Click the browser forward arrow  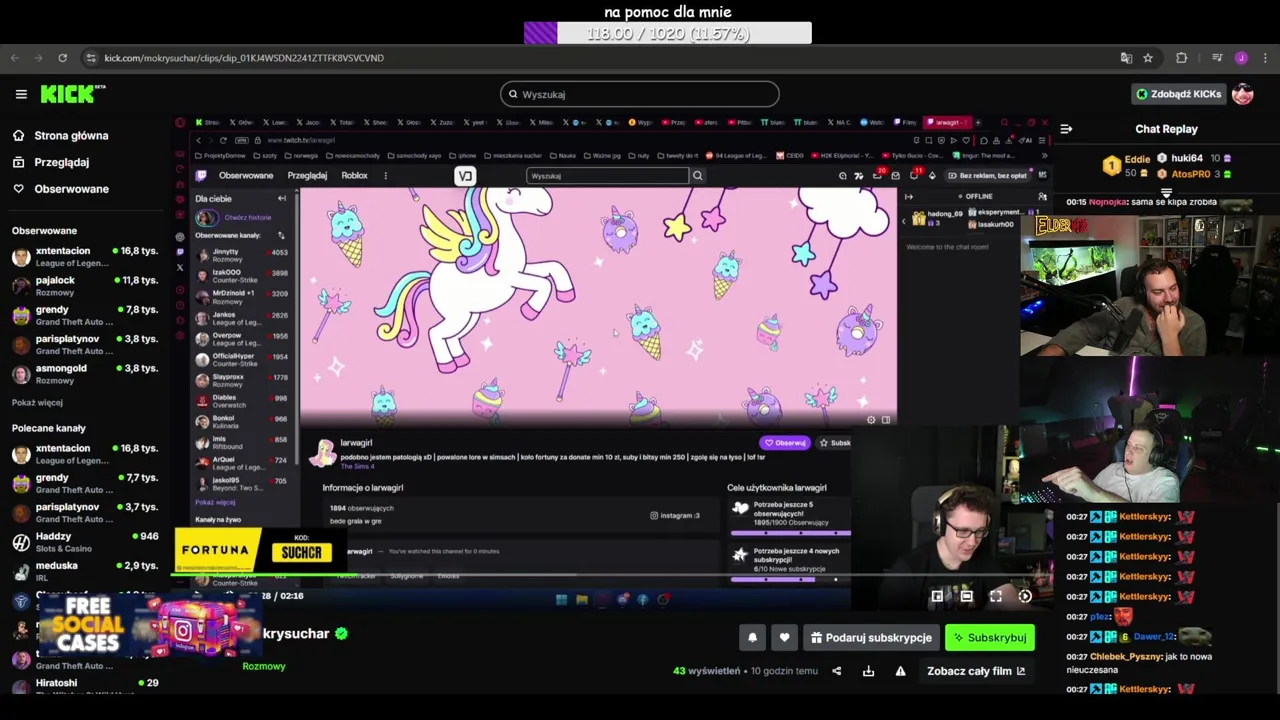pos(39,58)
